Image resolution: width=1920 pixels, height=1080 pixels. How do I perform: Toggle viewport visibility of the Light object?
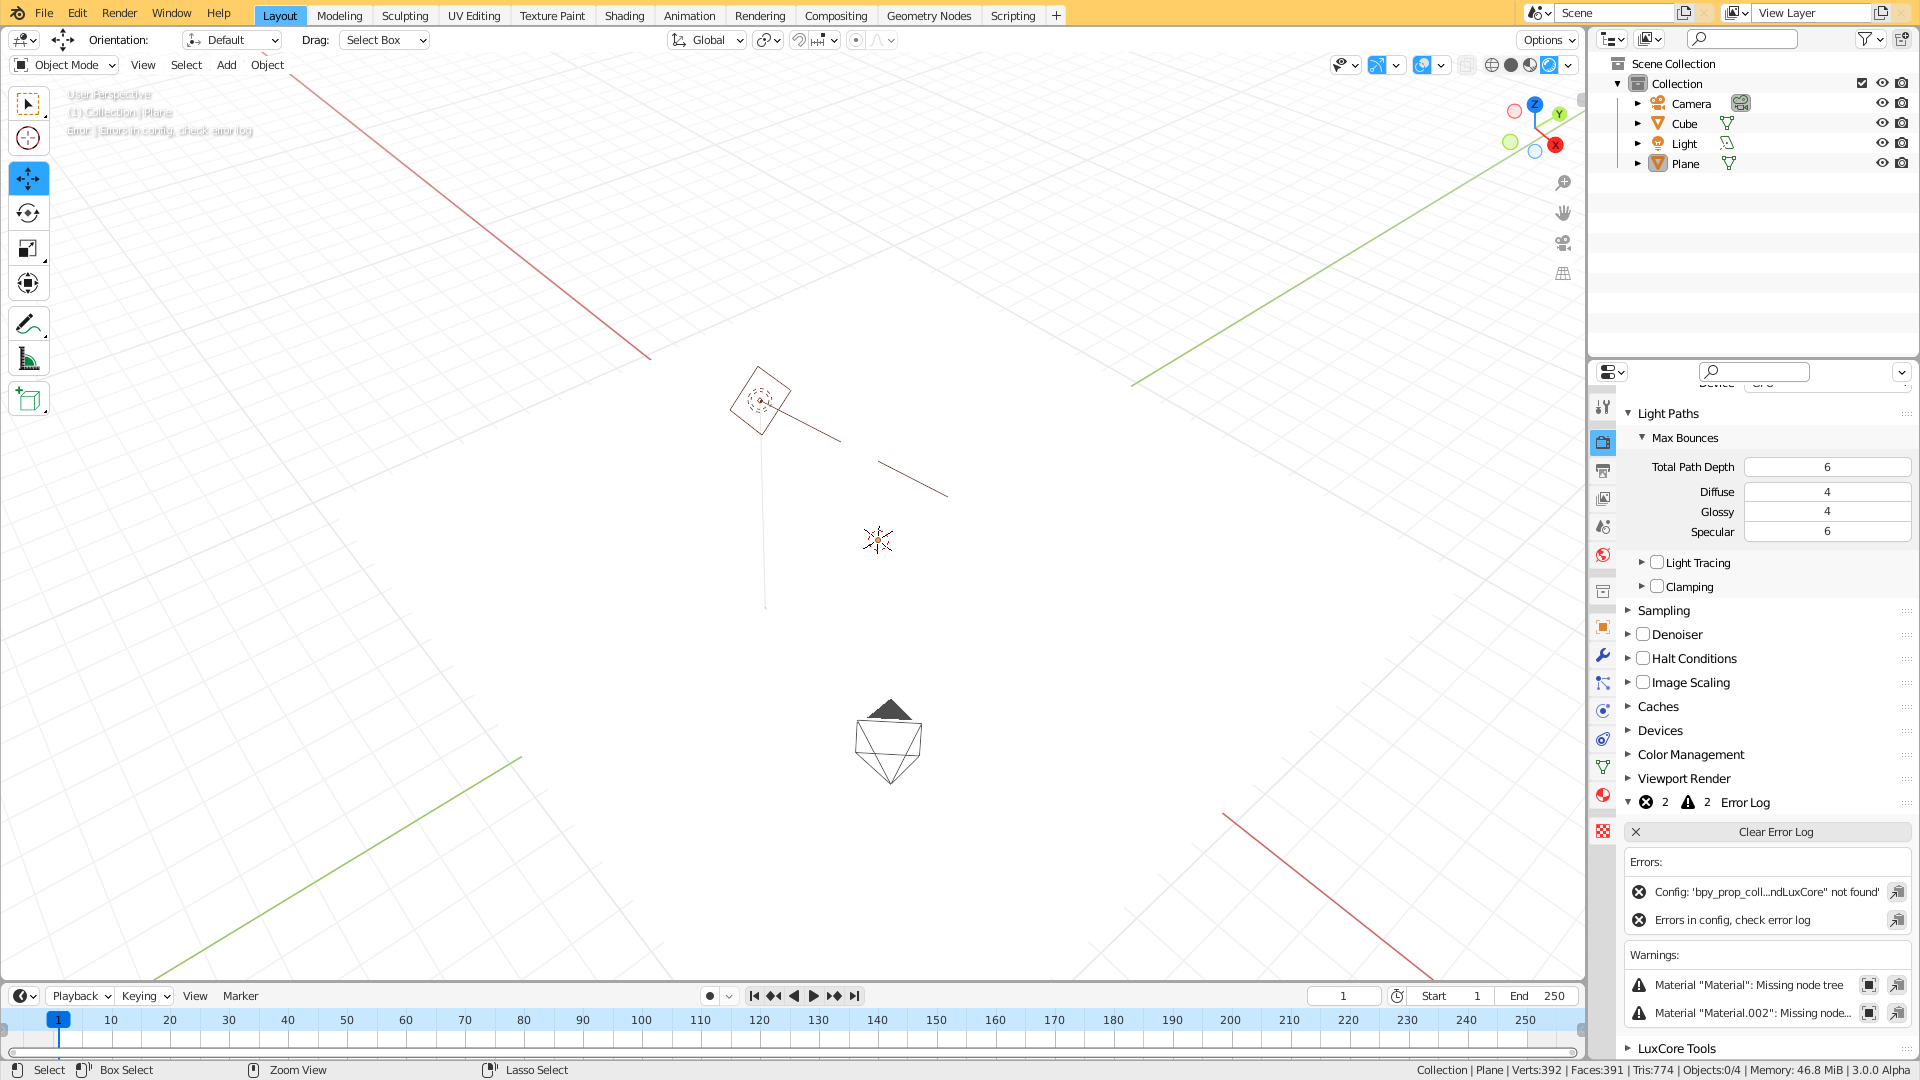[1882, 143]
